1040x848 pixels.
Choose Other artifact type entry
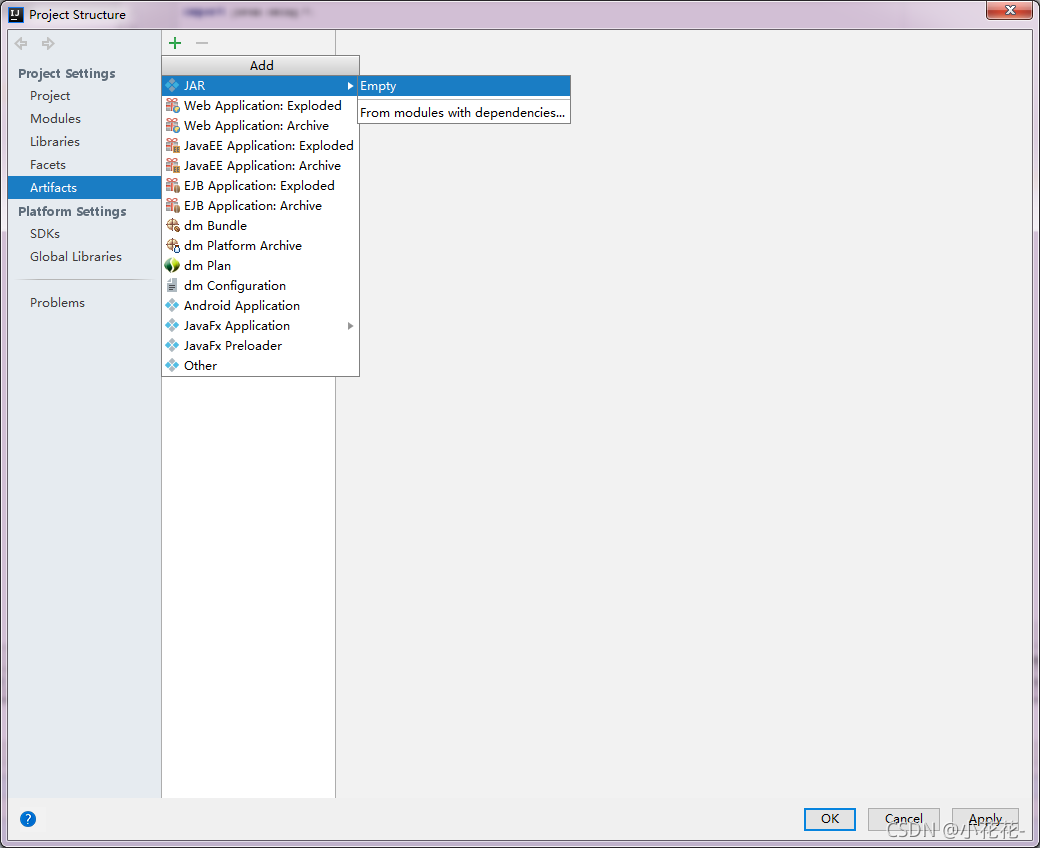(260, 365)
